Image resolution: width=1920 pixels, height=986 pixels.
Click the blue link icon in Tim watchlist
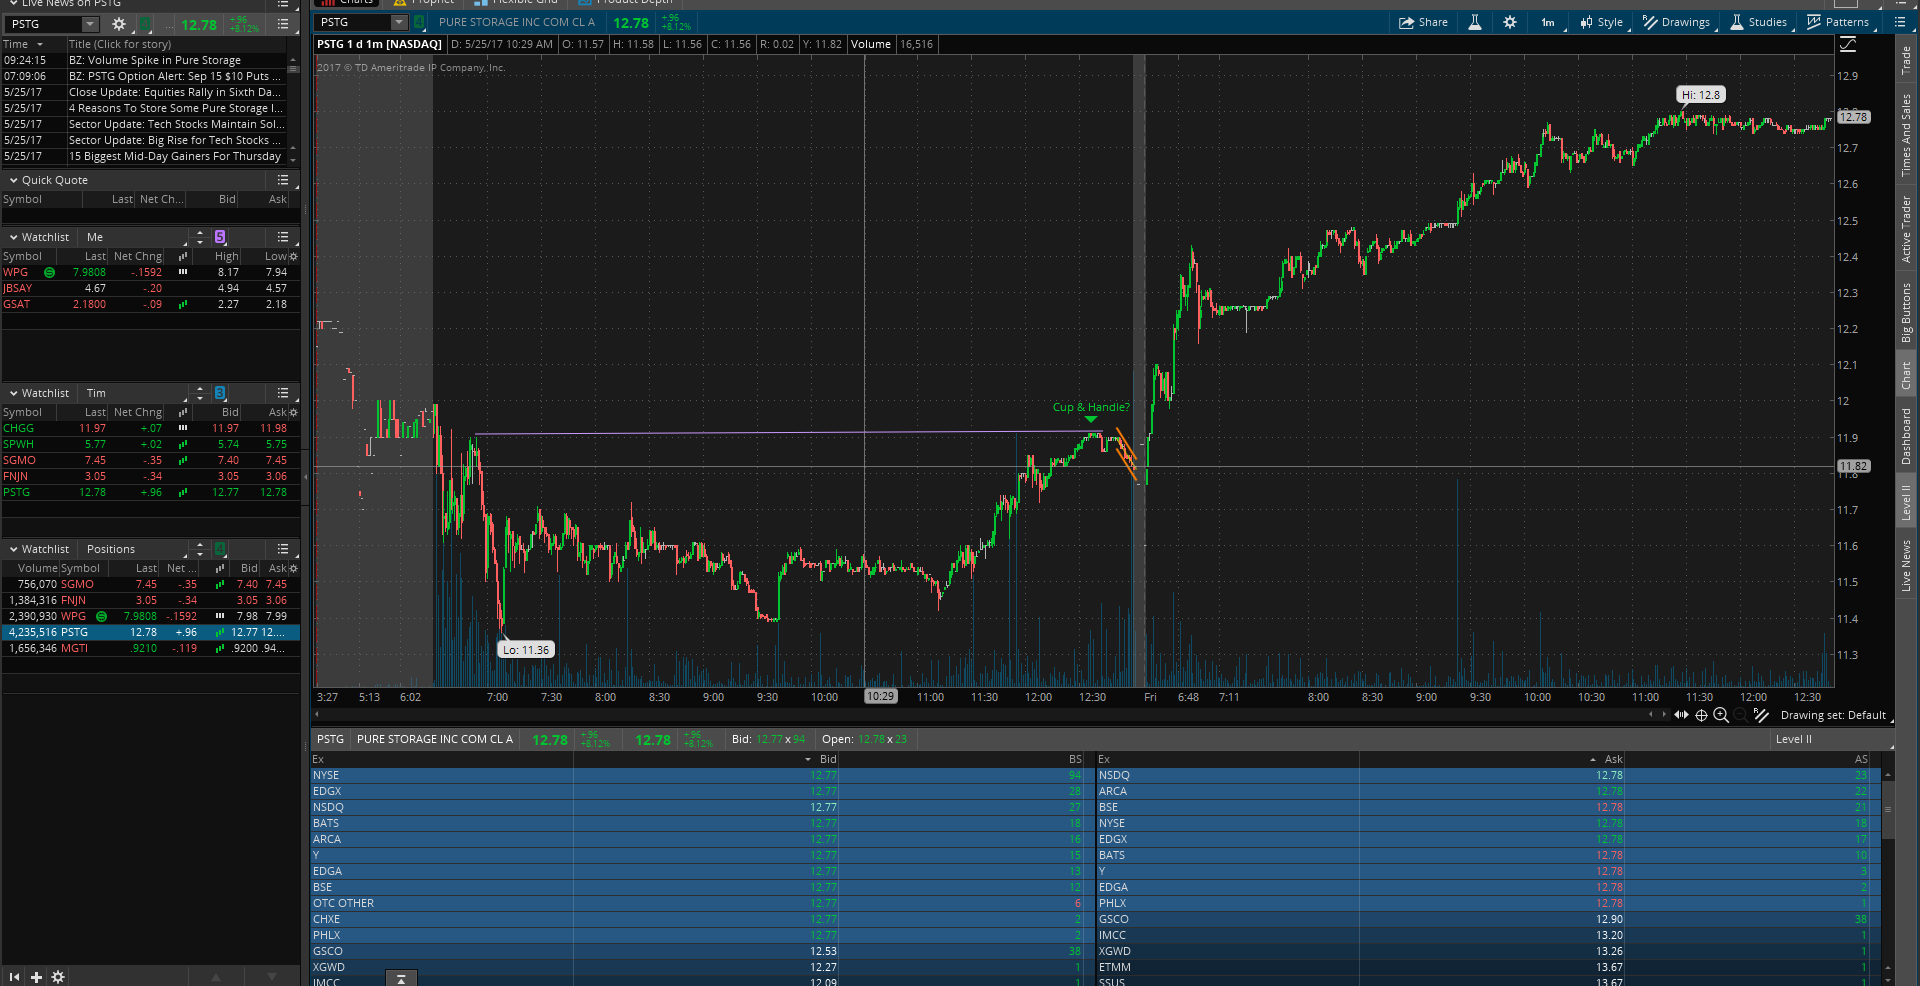coord(220,393)
